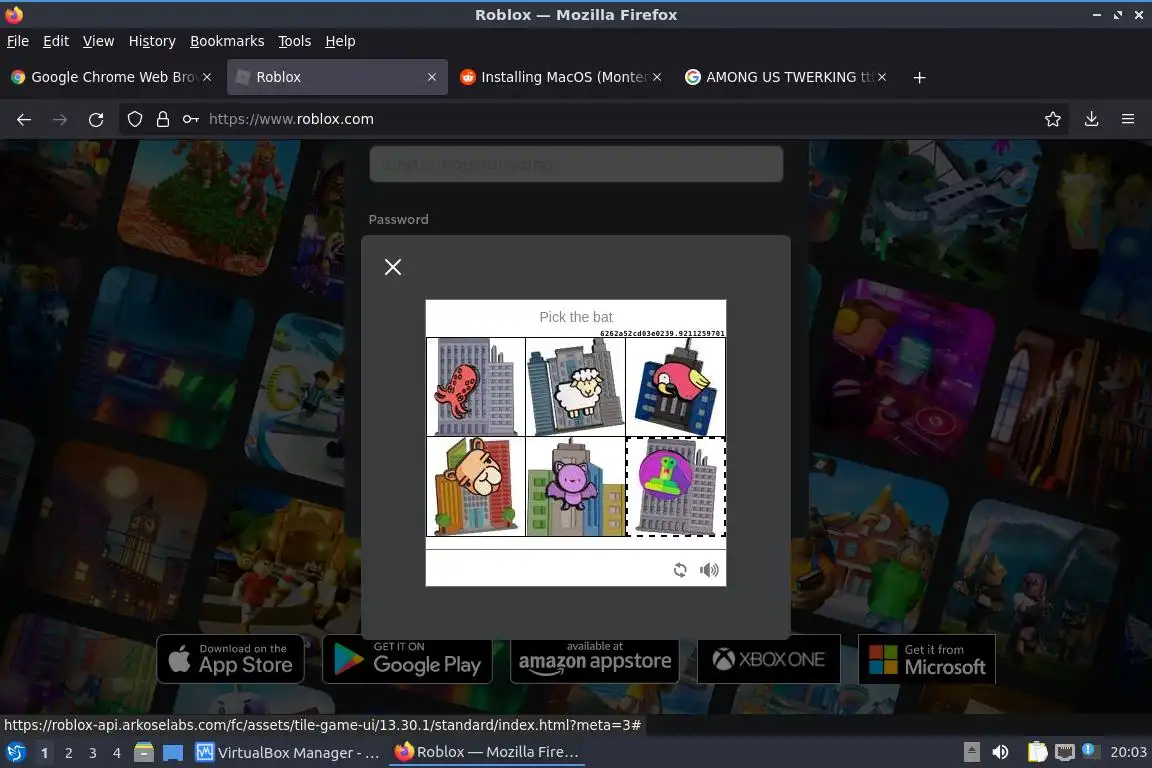Open the File menu
This screenshot has height=768, width=1152.
[x=18, y=41]
